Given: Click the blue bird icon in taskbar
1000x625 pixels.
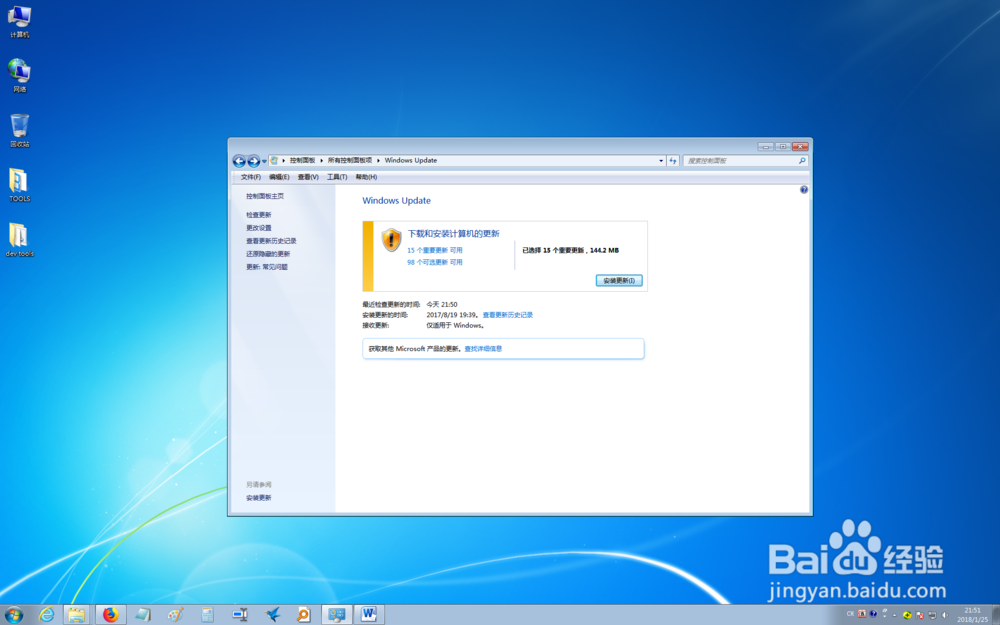Looking at the screenshot, I should point(272,615).
